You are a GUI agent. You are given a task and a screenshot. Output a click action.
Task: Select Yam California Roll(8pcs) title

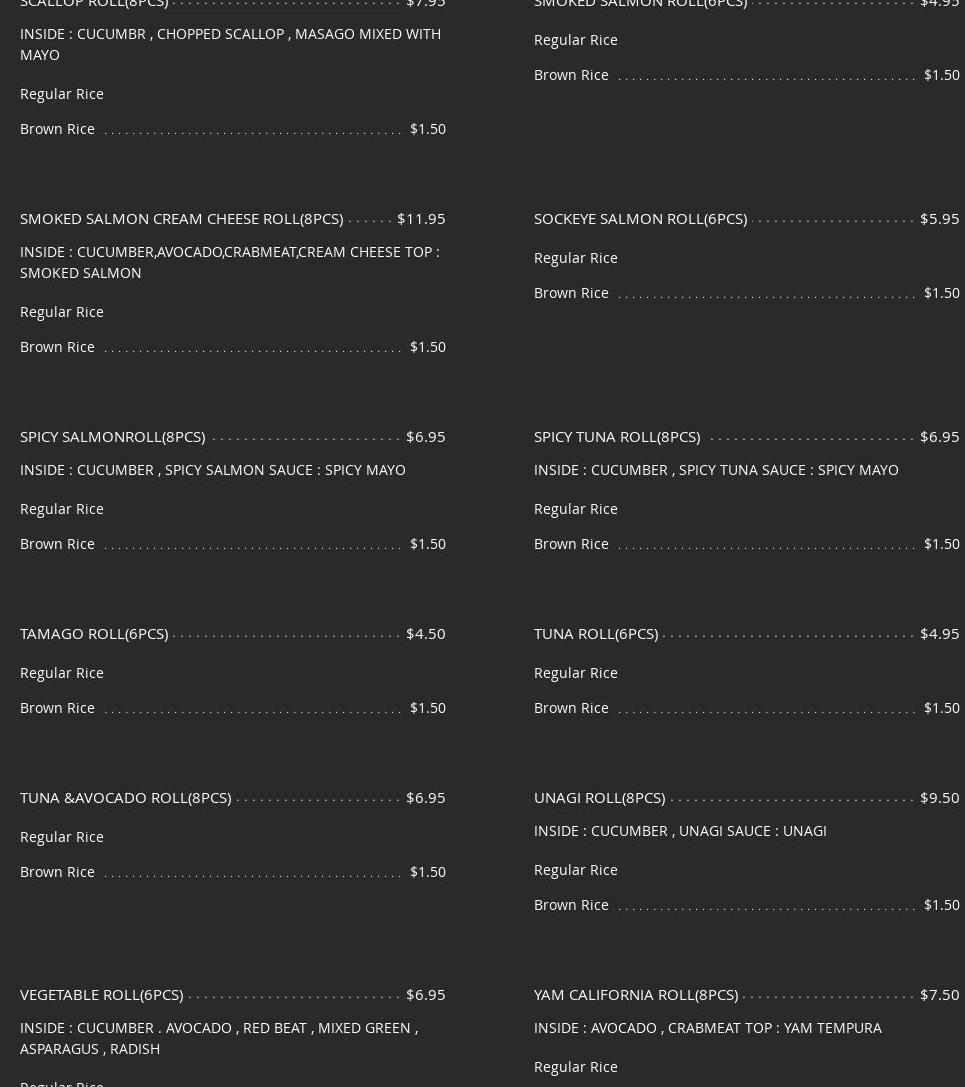coord(636,995)
